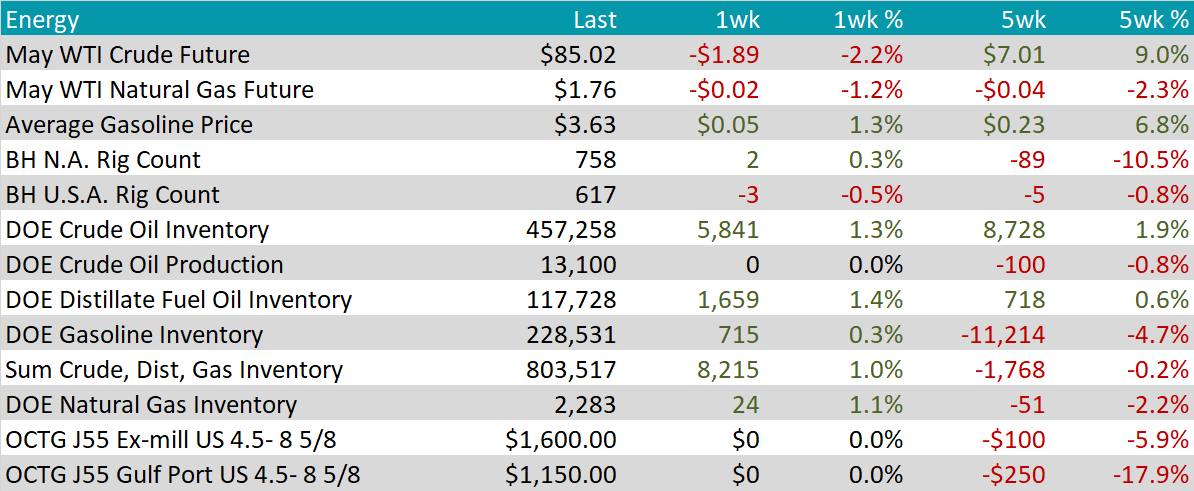
Task: Click the 457,258 crude inventory value
Action: [572, 230]
